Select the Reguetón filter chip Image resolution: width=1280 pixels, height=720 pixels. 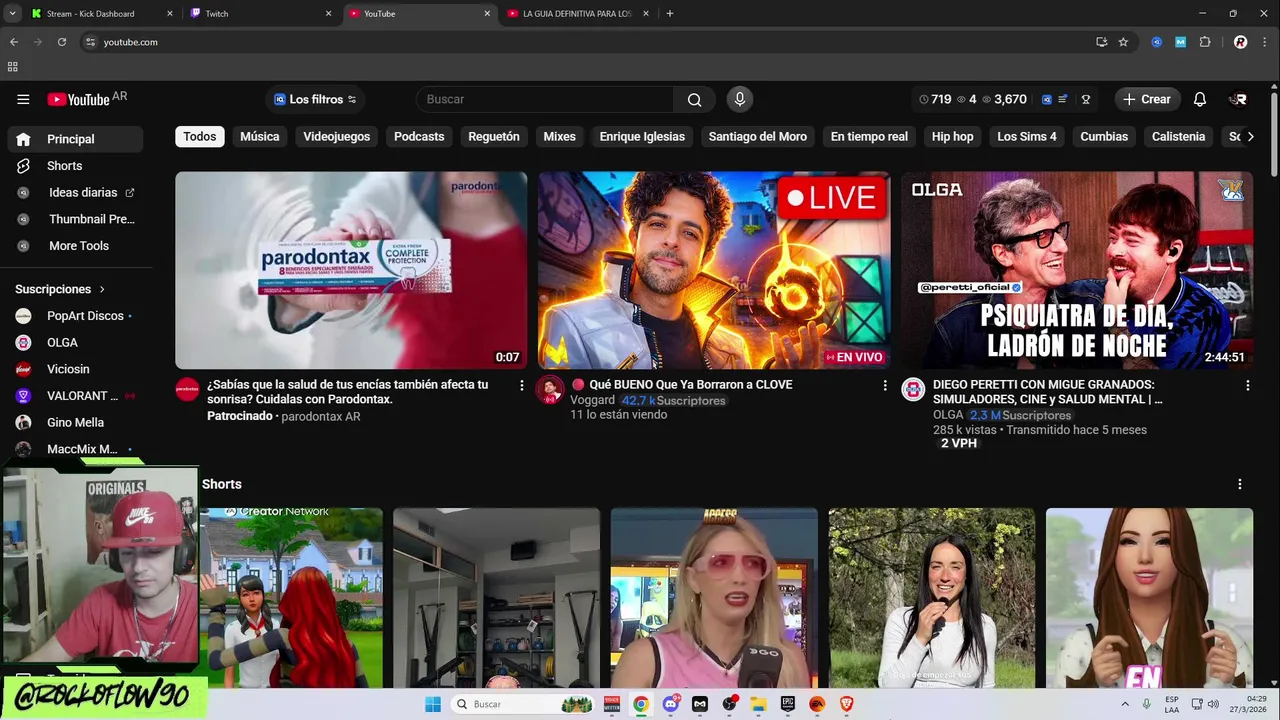[494, 136]
